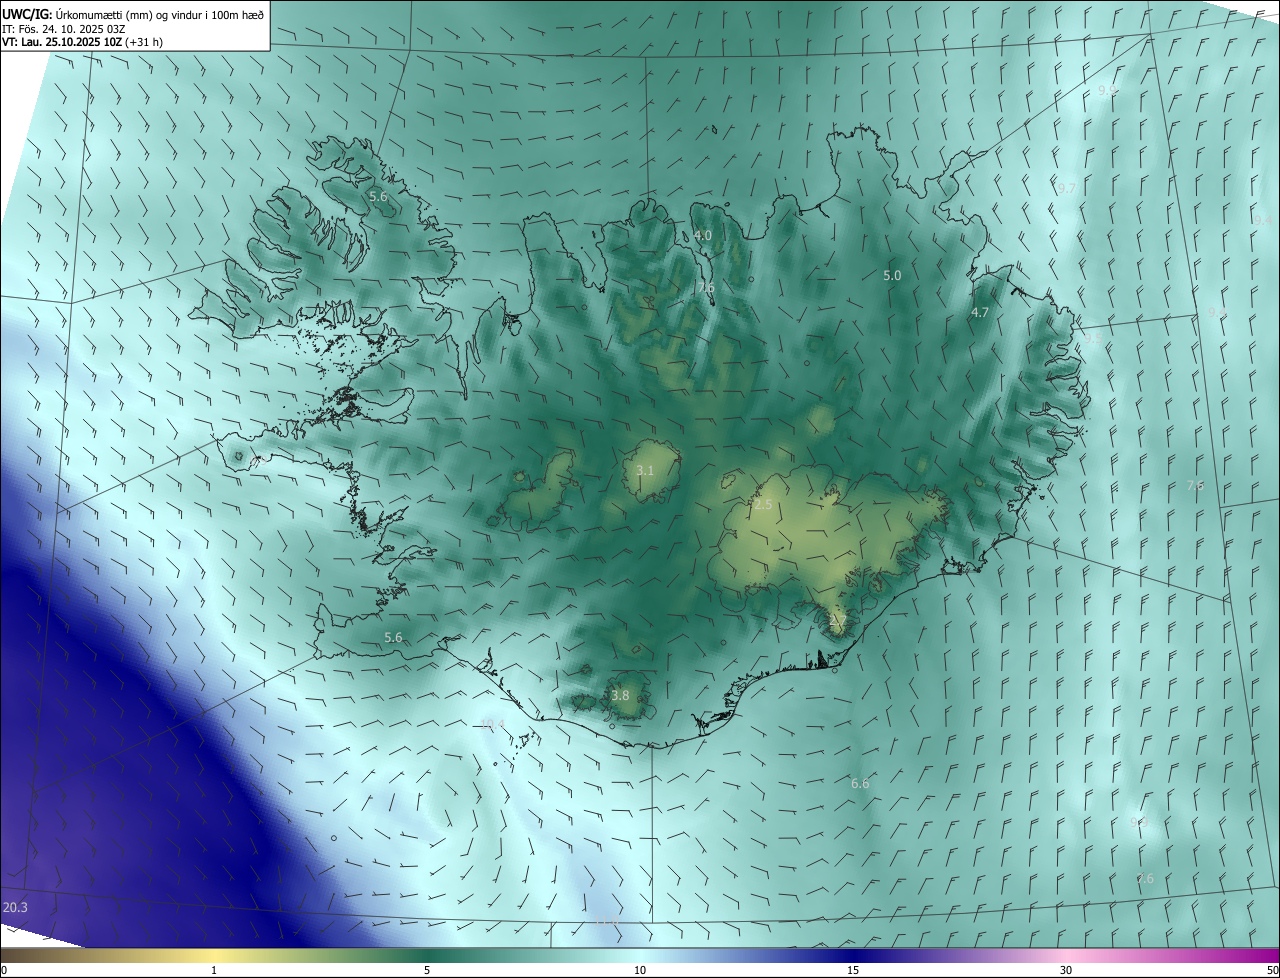The width and height of the screenshot is (1280, 978).
Task: Click the "IT: Fös. 24. 10. 2025 03Z" line
Action: point(63,28)
